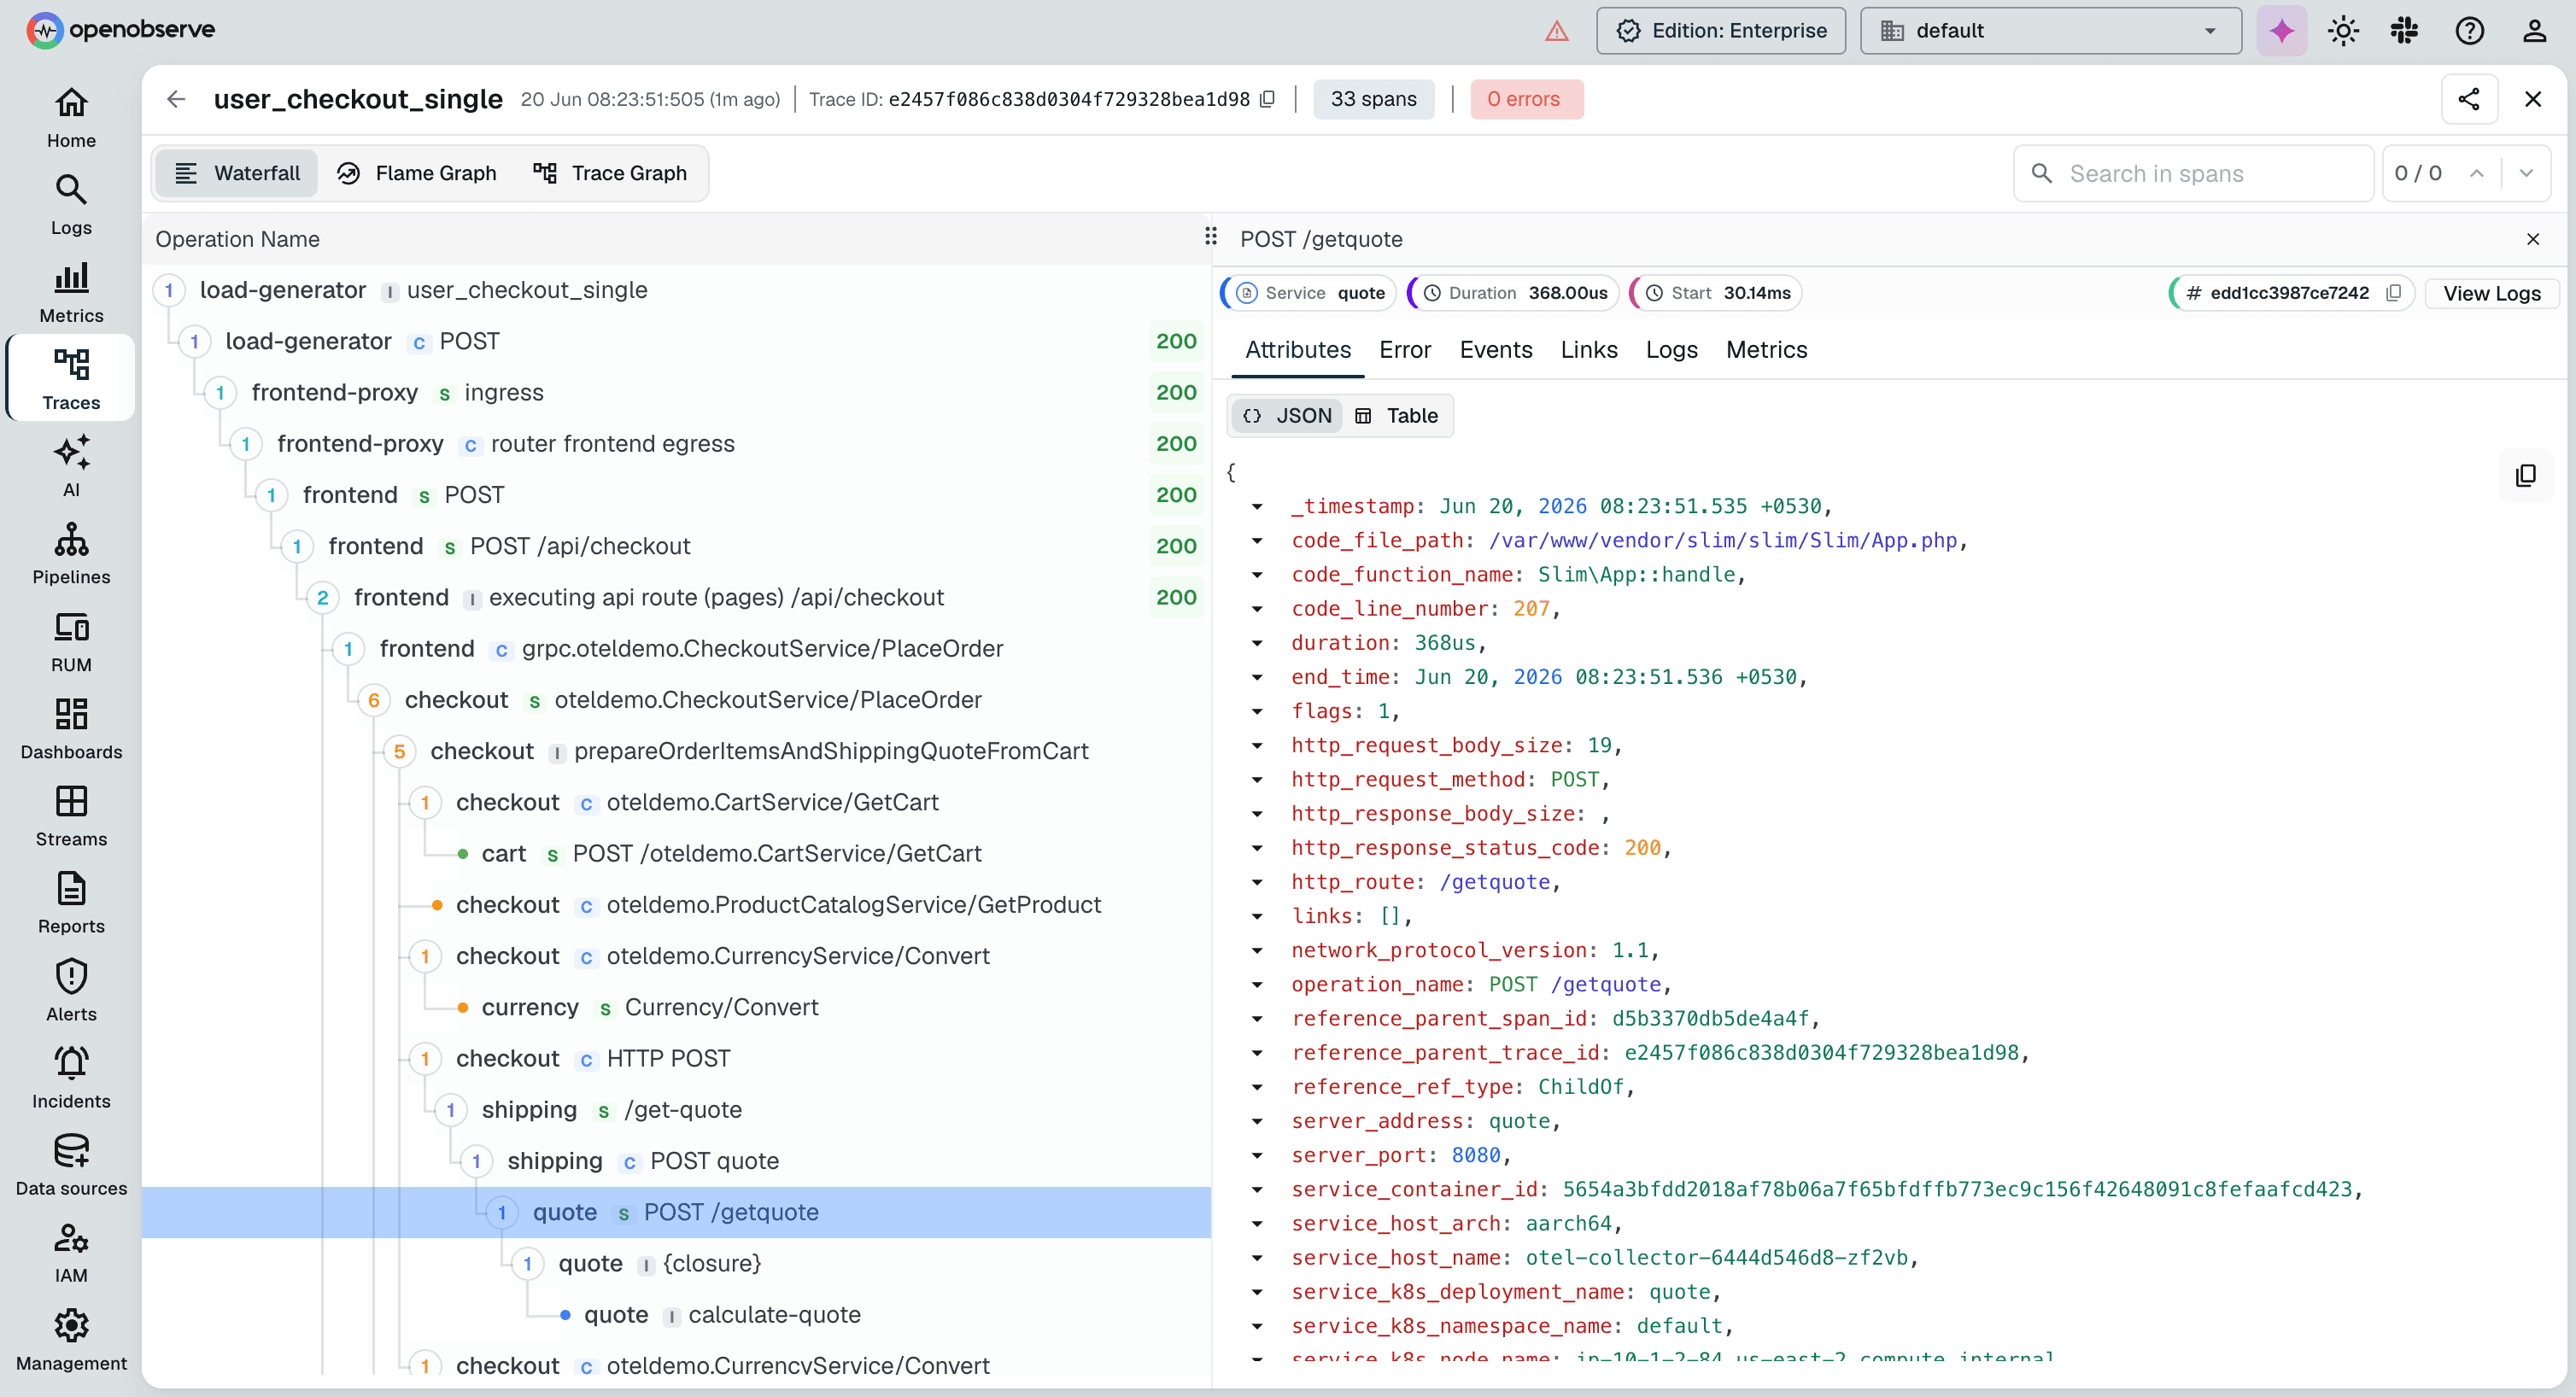The width and height of the screenshot is (2576, 1397).
Task: Open the default organization dropdown
Action: (2050, 31)
